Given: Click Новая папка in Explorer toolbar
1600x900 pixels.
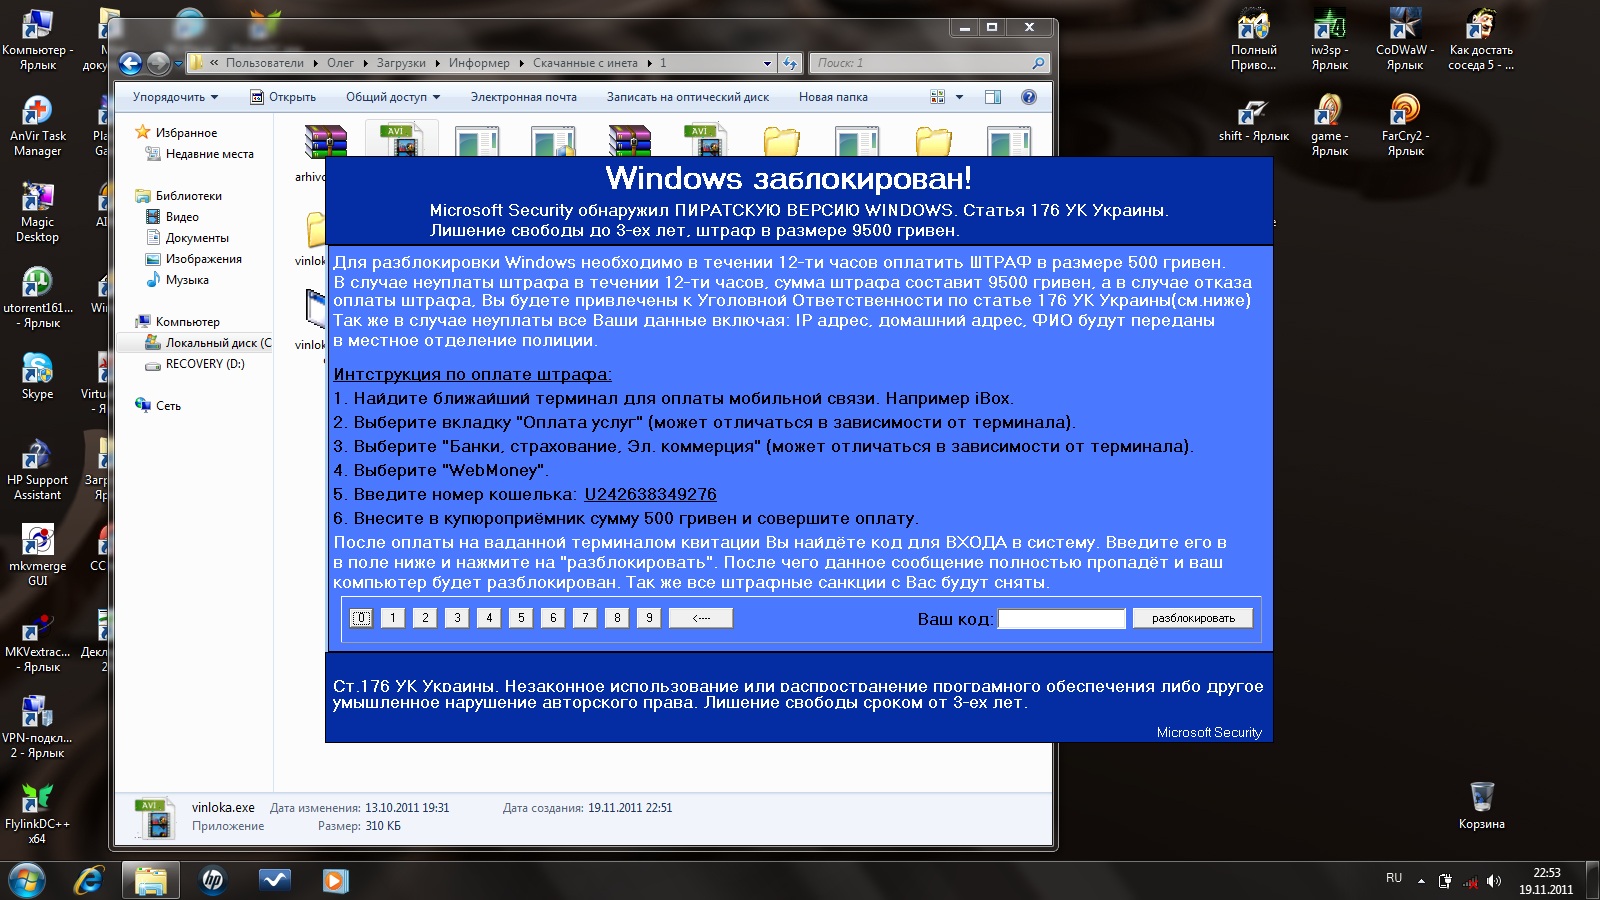Looking at the screenshot, I should tap(833, 97).
